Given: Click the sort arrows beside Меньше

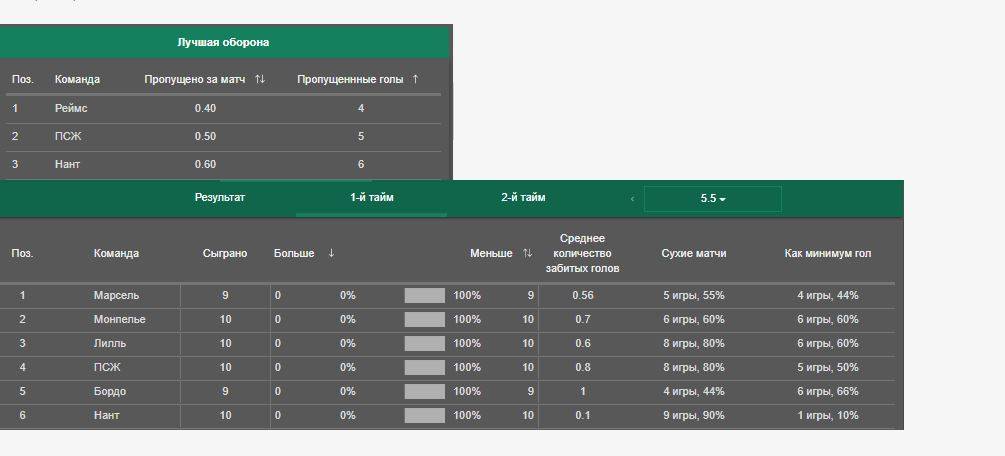Looking at the screenshot, I should [527, 253].
